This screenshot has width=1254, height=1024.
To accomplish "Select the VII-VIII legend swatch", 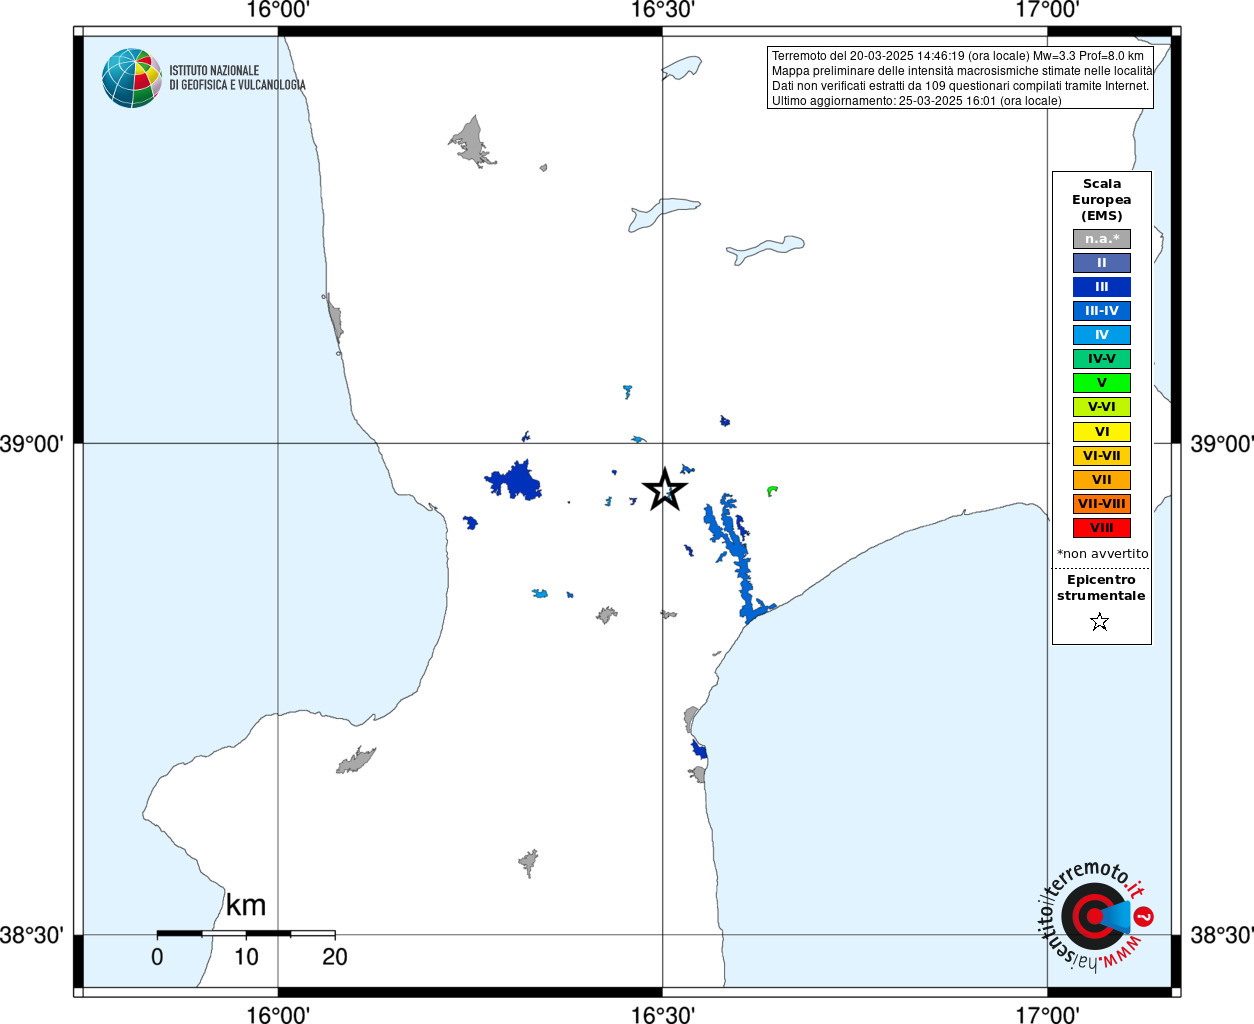I will [1102, 504].
